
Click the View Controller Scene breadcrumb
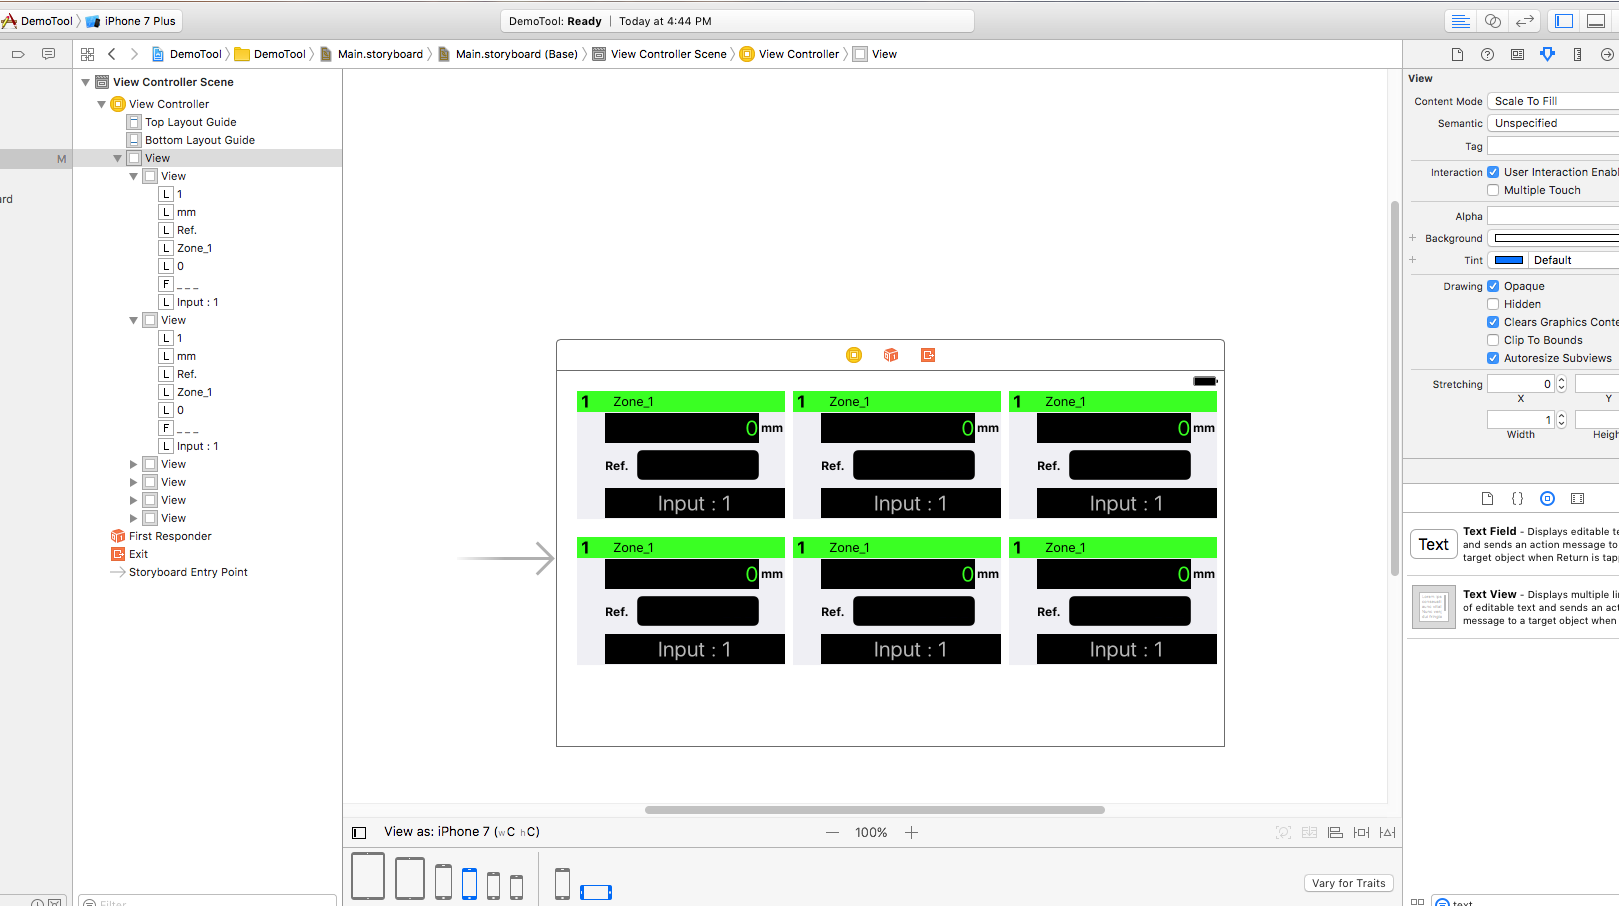click(x=660, y=54)
